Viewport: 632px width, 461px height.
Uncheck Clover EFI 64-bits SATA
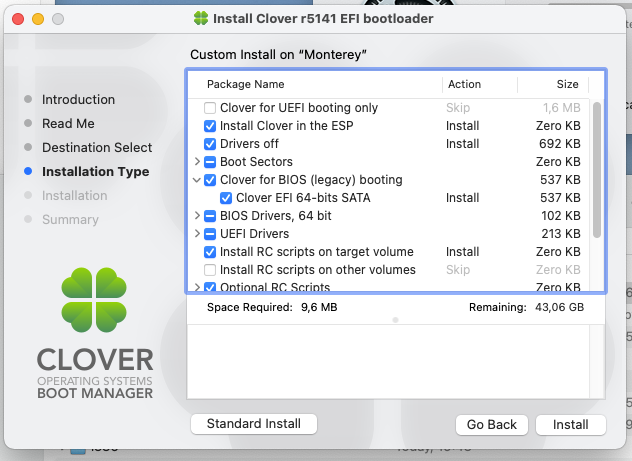226,198
